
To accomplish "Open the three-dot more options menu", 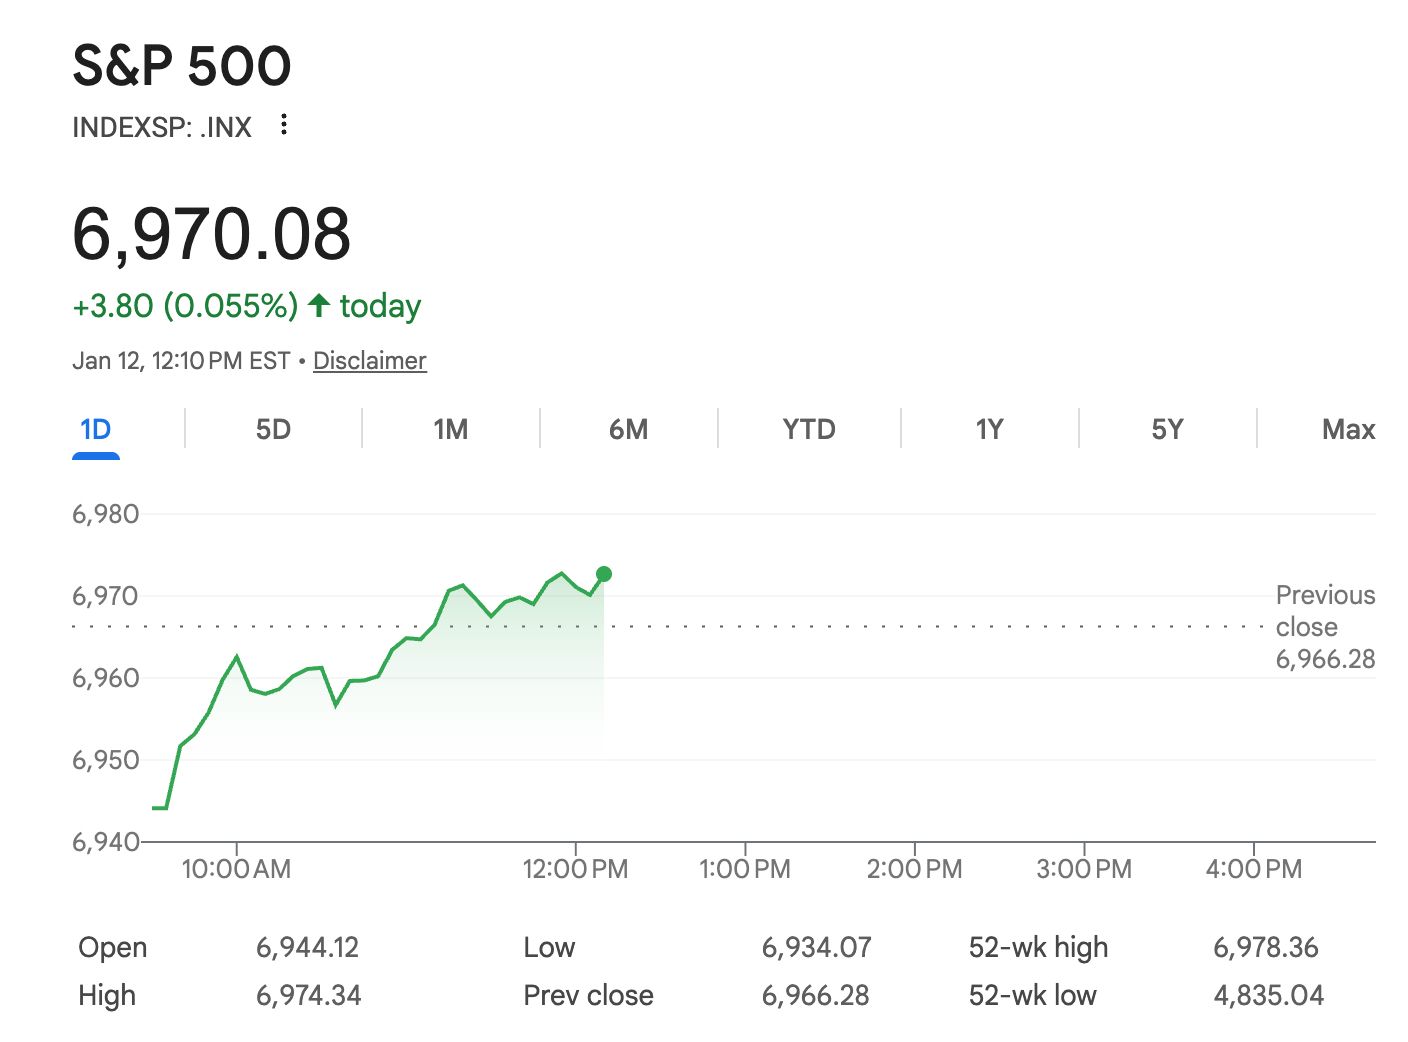I will (x=284, y=125).
